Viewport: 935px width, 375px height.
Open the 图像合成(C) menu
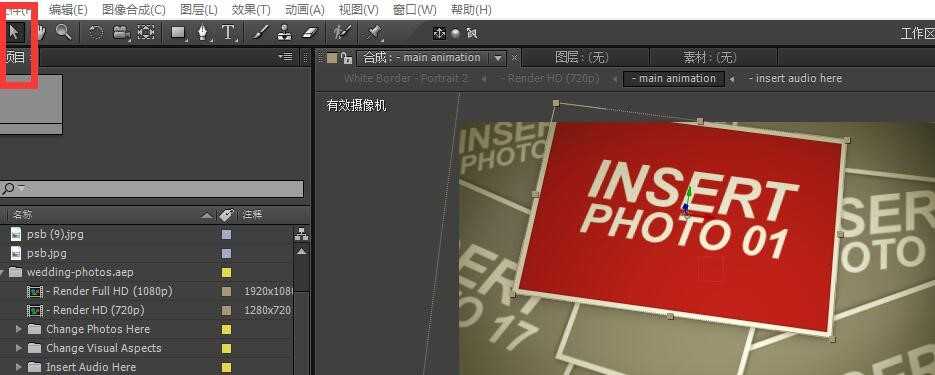click(134, 10)
